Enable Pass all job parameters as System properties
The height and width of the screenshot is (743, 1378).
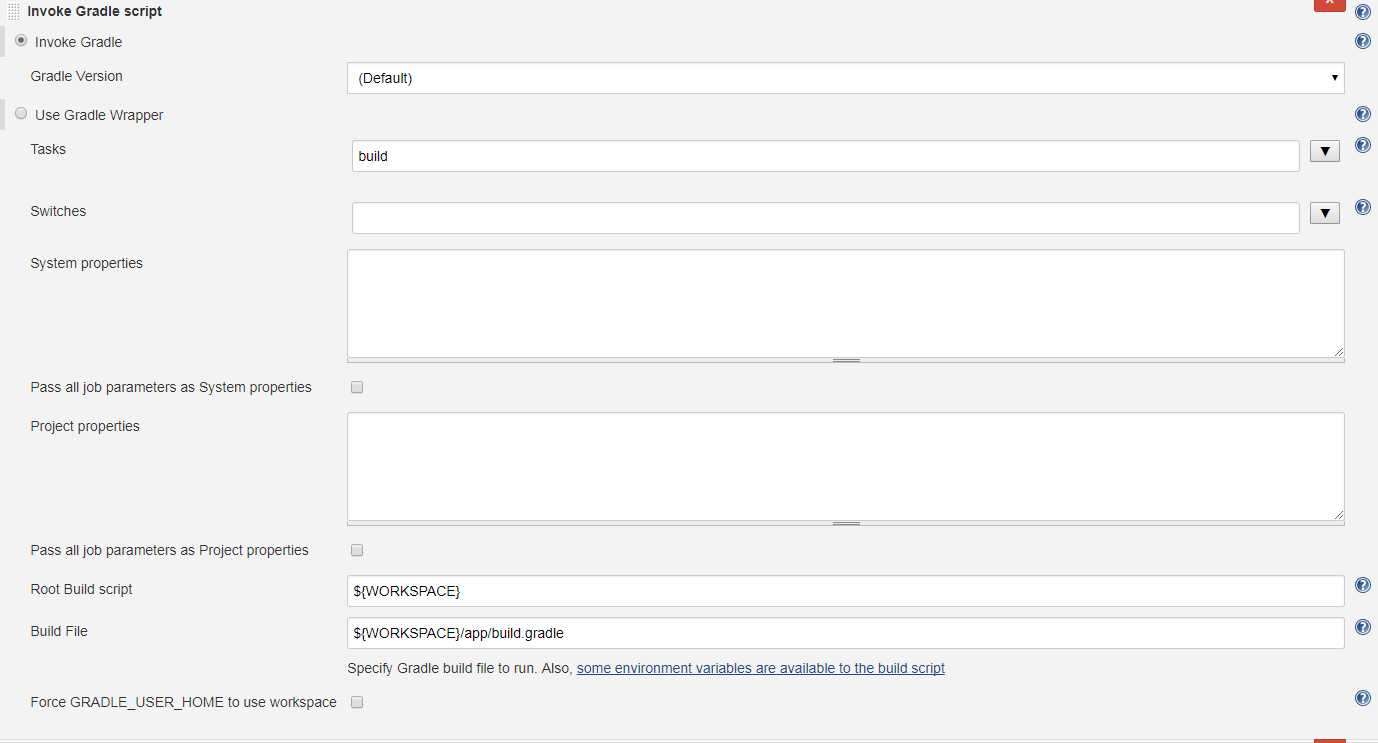[357, 387]
